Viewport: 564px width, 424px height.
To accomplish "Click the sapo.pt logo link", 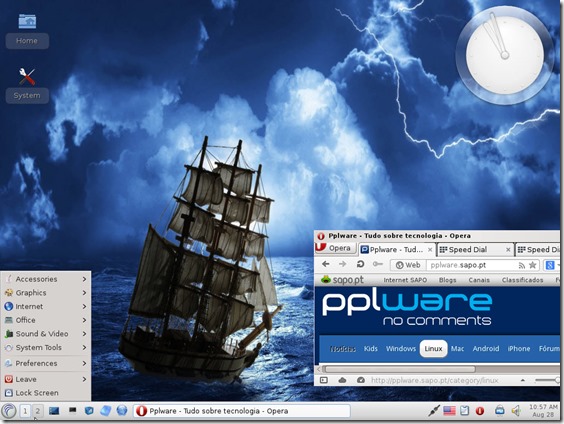I will click(342, 280).
